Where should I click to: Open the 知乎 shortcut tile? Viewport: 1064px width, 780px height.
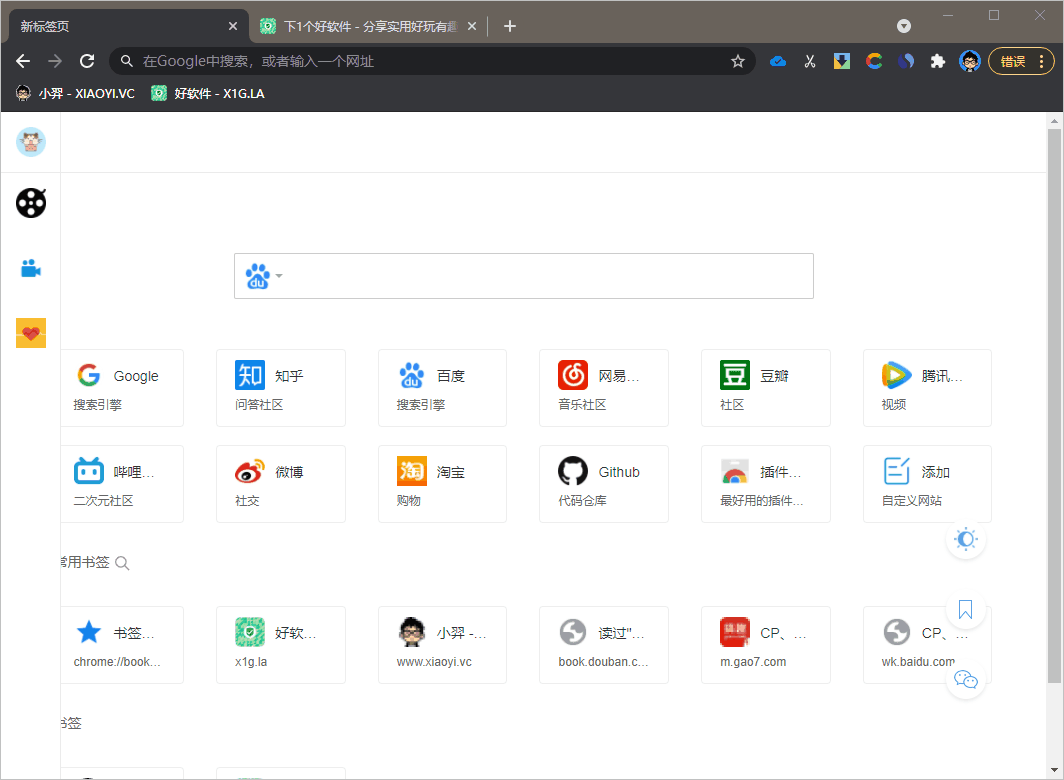coord(280,388)
